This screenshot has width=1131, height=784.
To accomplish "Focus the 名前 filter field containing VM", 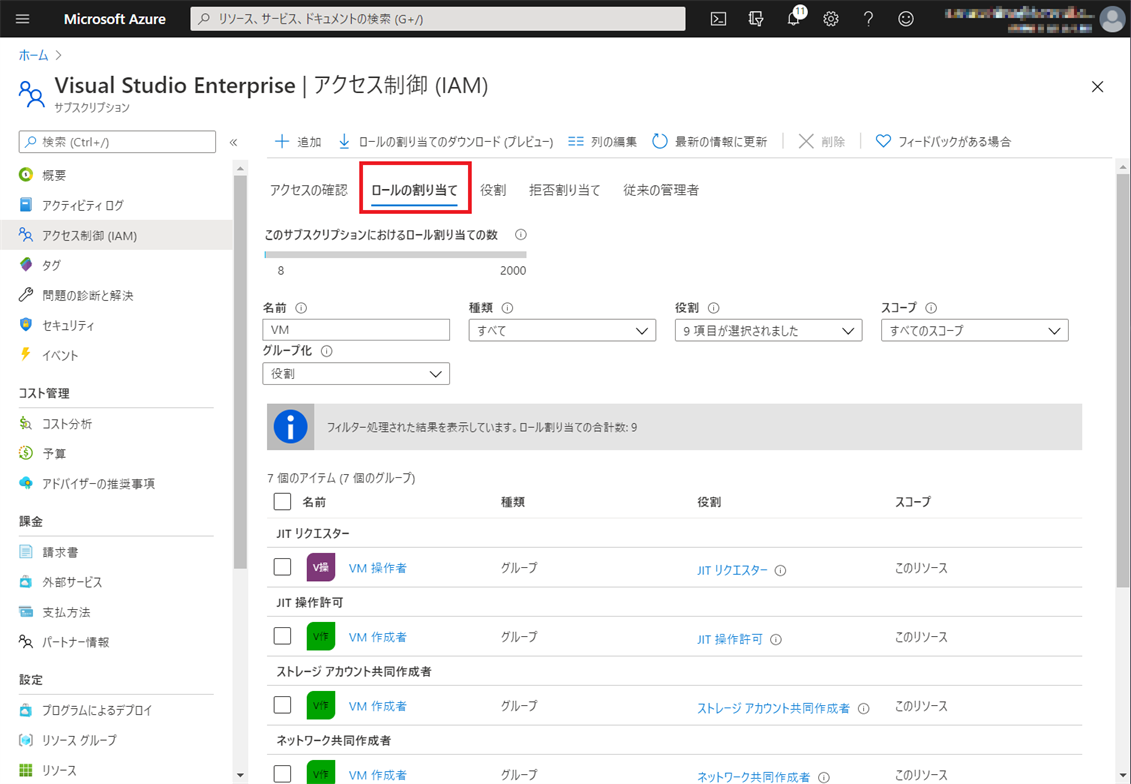I will pos(356,330).
